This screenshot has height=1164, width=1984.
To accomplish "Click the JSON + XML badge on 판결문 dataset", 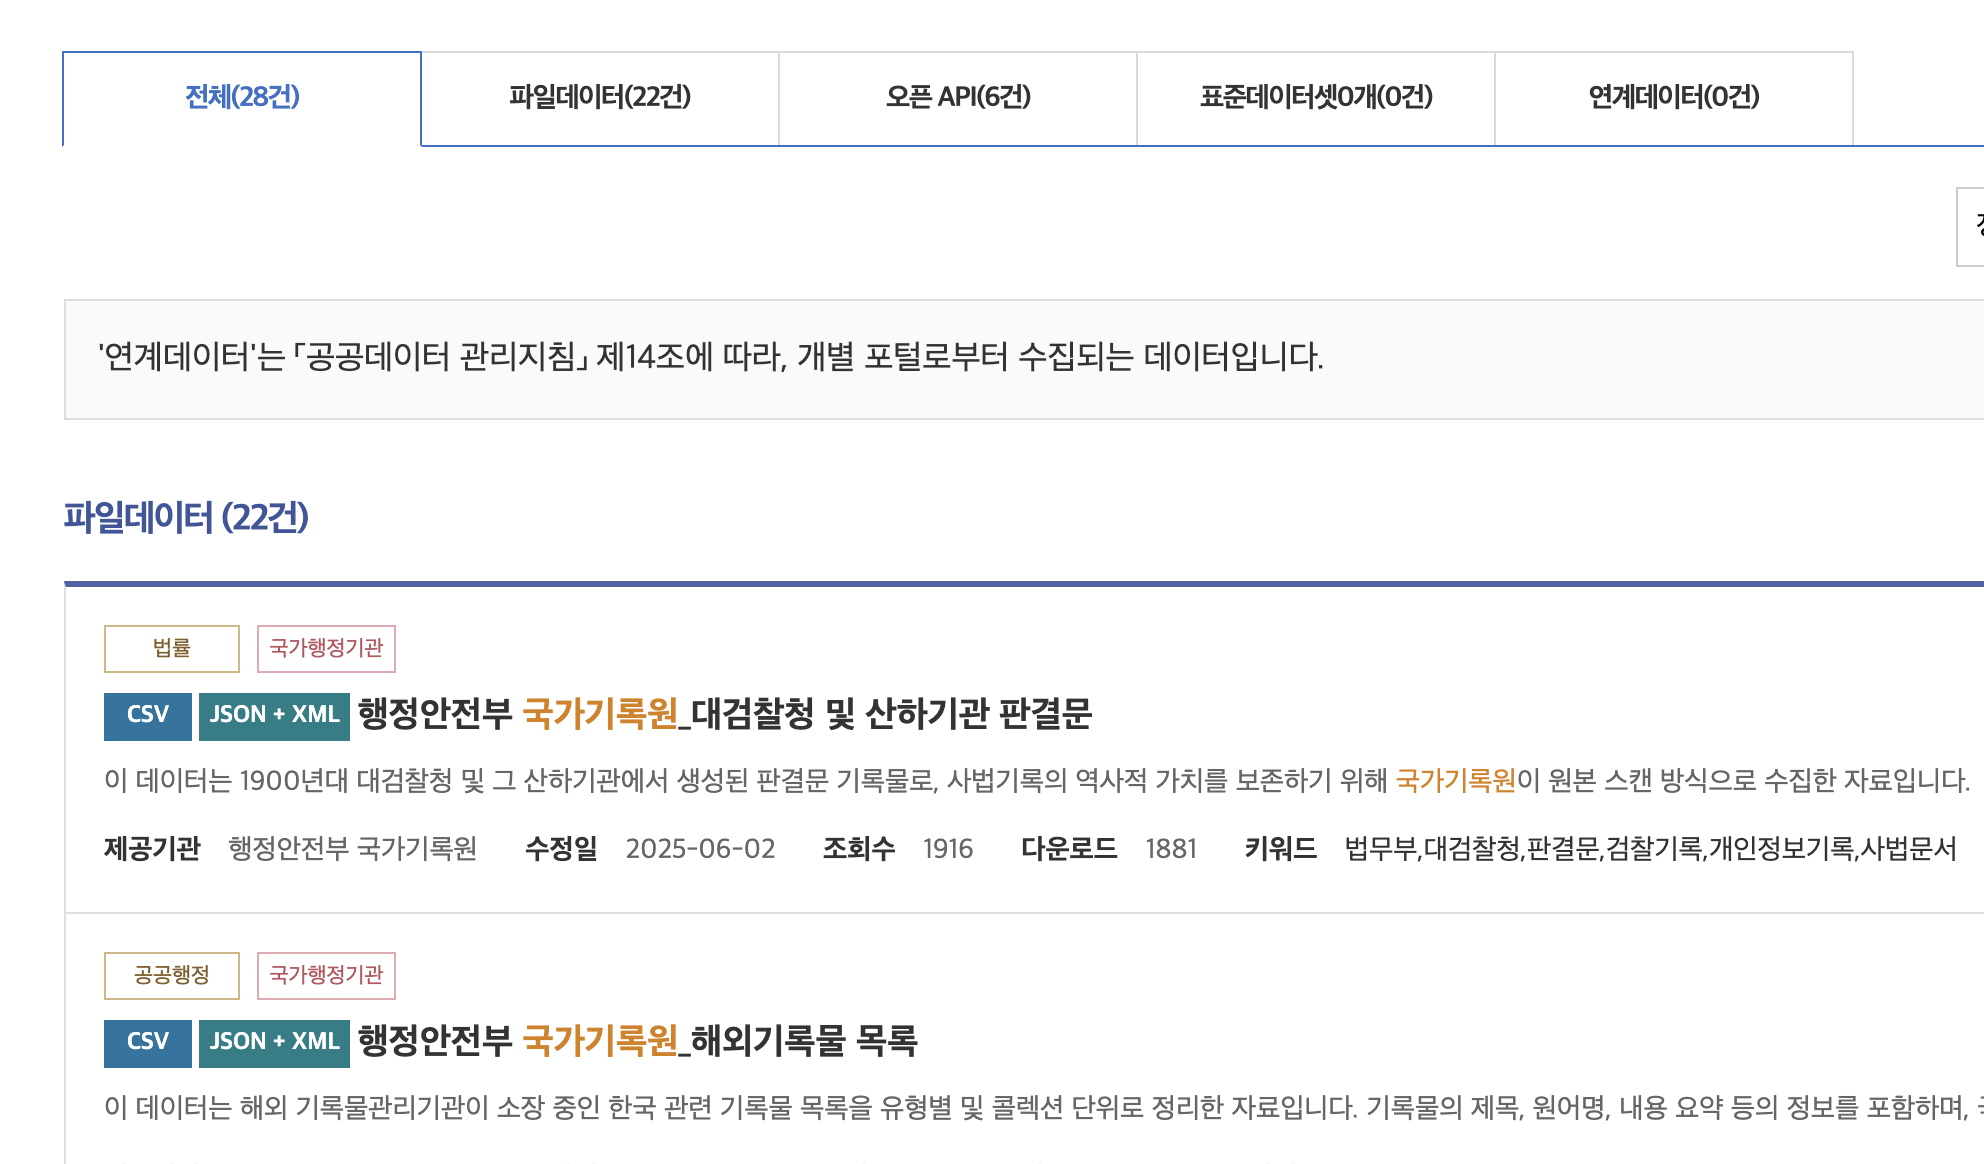I will [x=273, y=714].
